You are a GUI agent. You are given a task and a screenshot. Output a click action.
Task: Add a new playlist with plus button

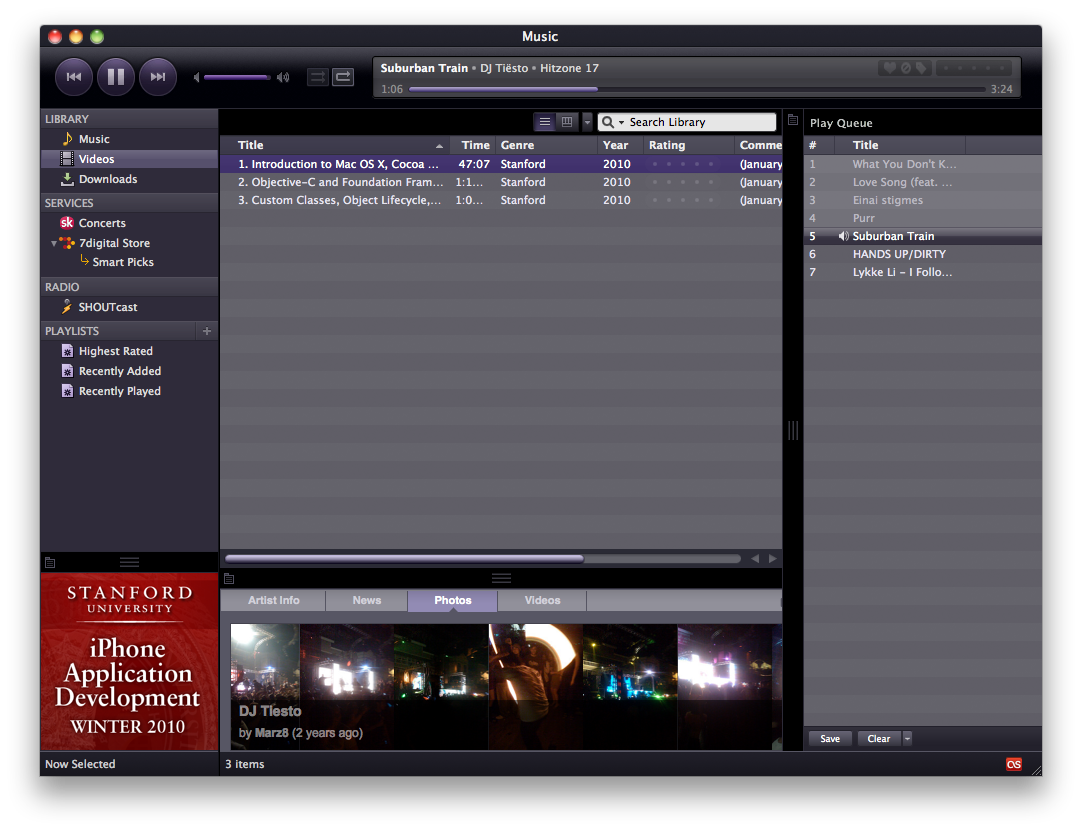206,331
